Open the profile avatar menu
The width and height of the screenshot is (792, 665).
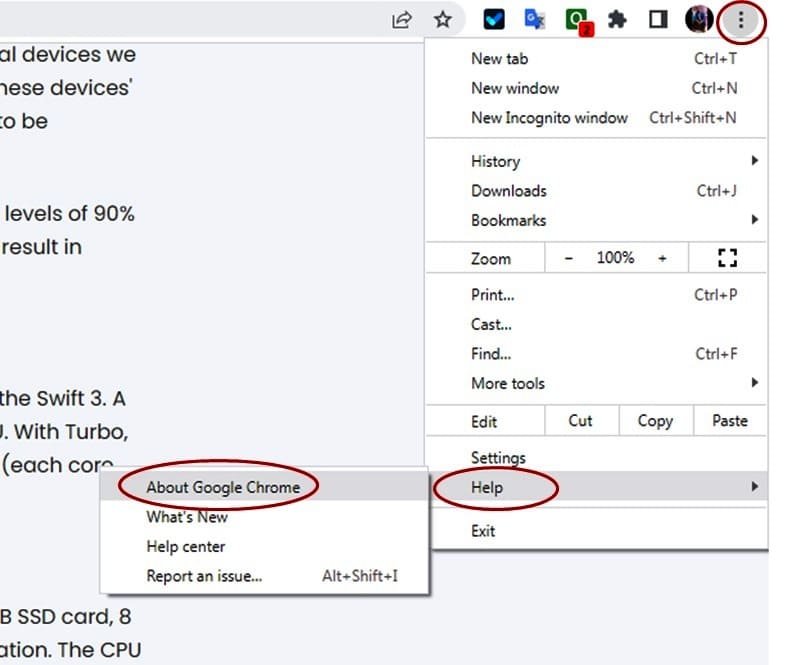(x=698, y=19)
